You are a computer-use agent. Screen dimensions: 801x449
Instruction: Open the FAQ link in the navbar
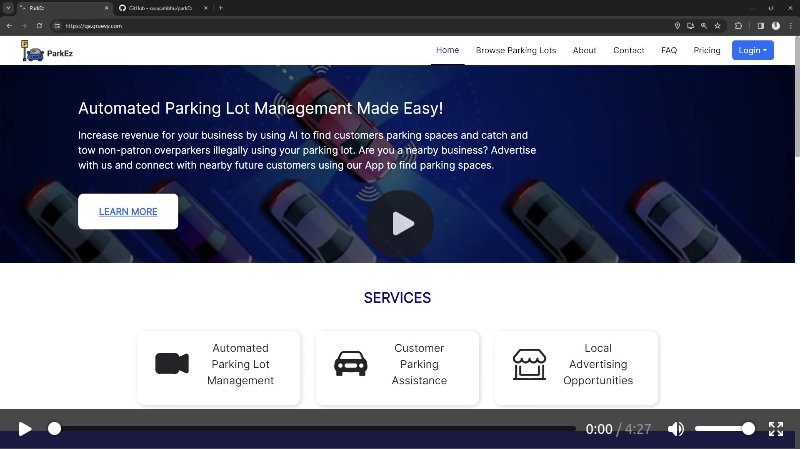click(x=669, y=50)
